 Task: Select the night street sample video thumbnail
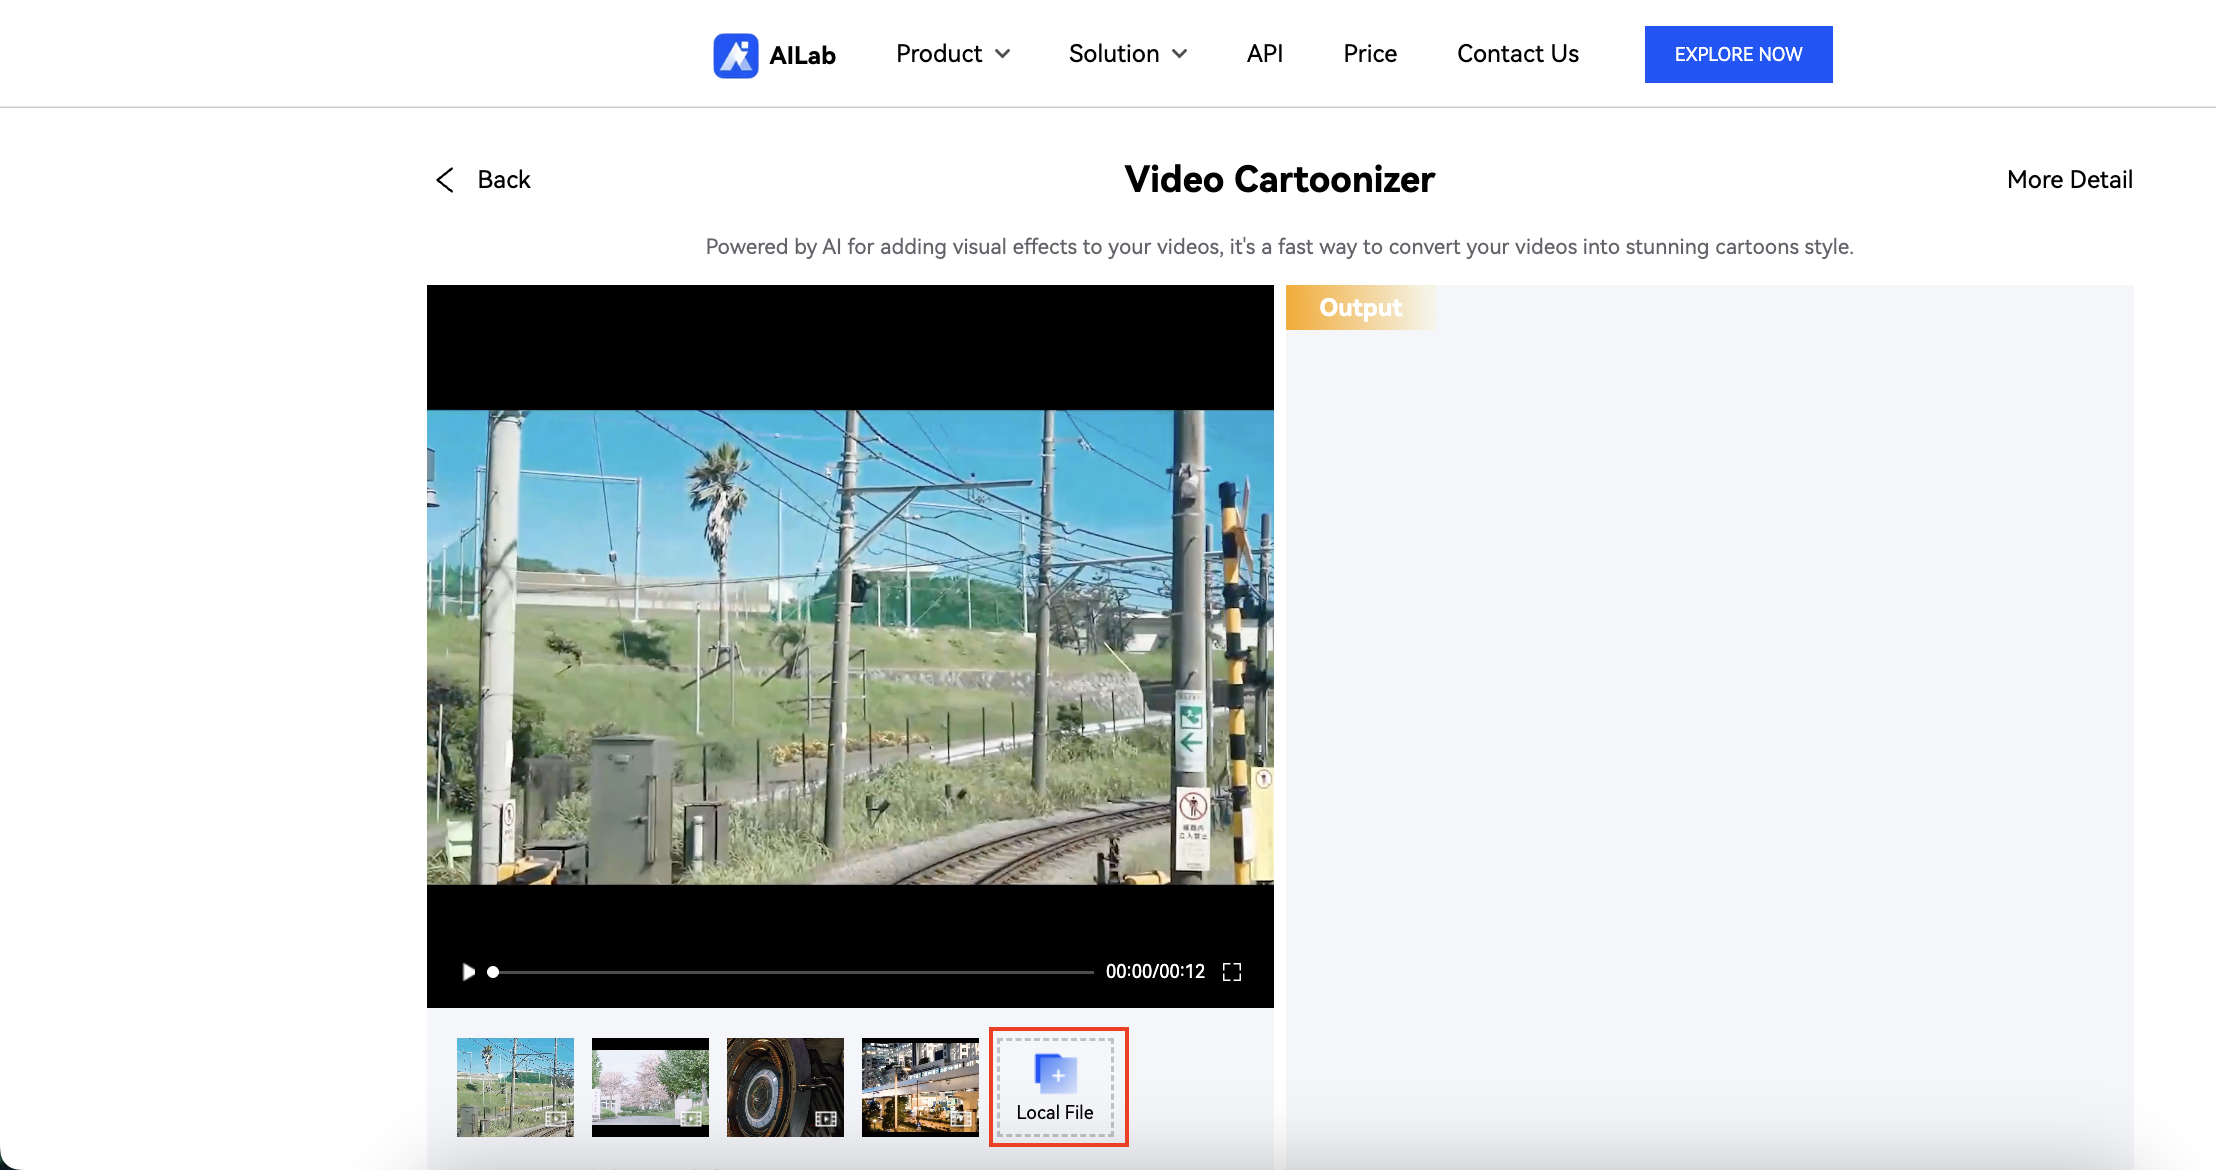coord(919,1087)
